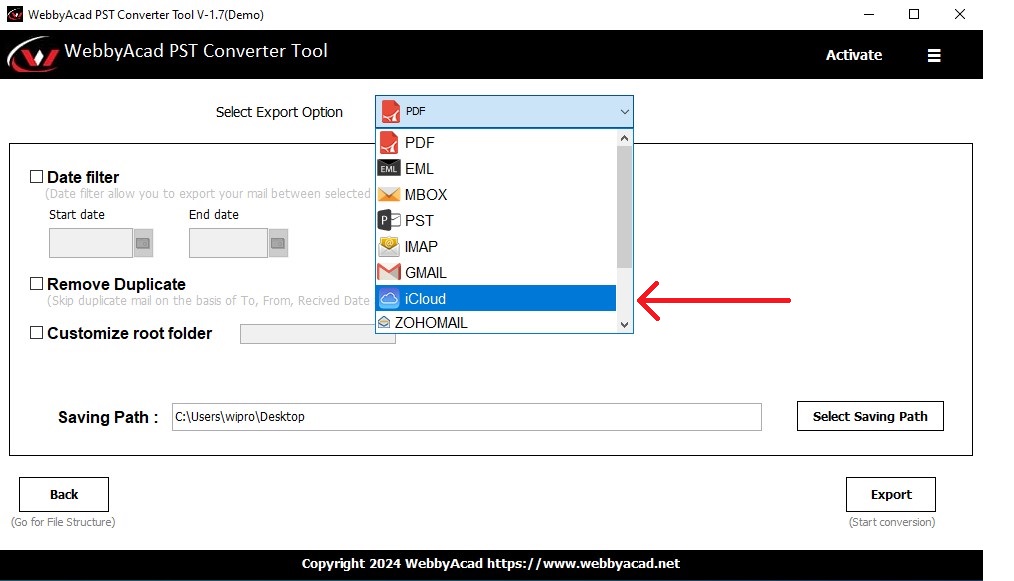Click the WebbyAcad logo in header

click(32, 54)
